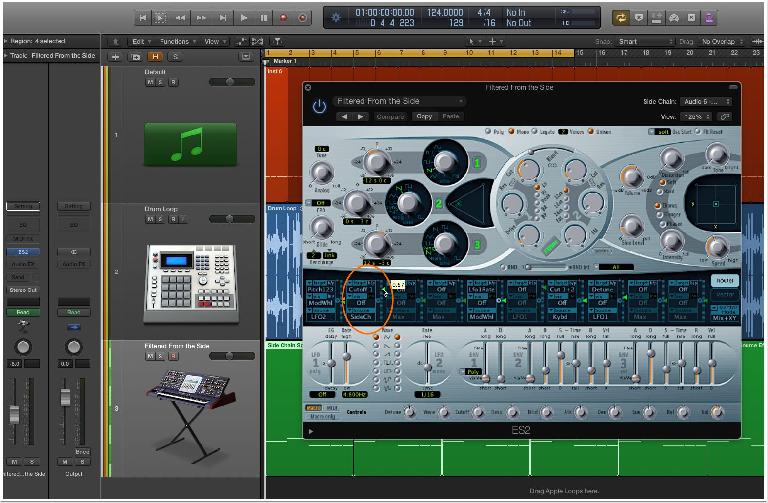Image resolution: width=768 pixels, height=503 pixels.
Task: Mute the Drum Loop track
Action: pyautogui.click(x=150, y=219)
